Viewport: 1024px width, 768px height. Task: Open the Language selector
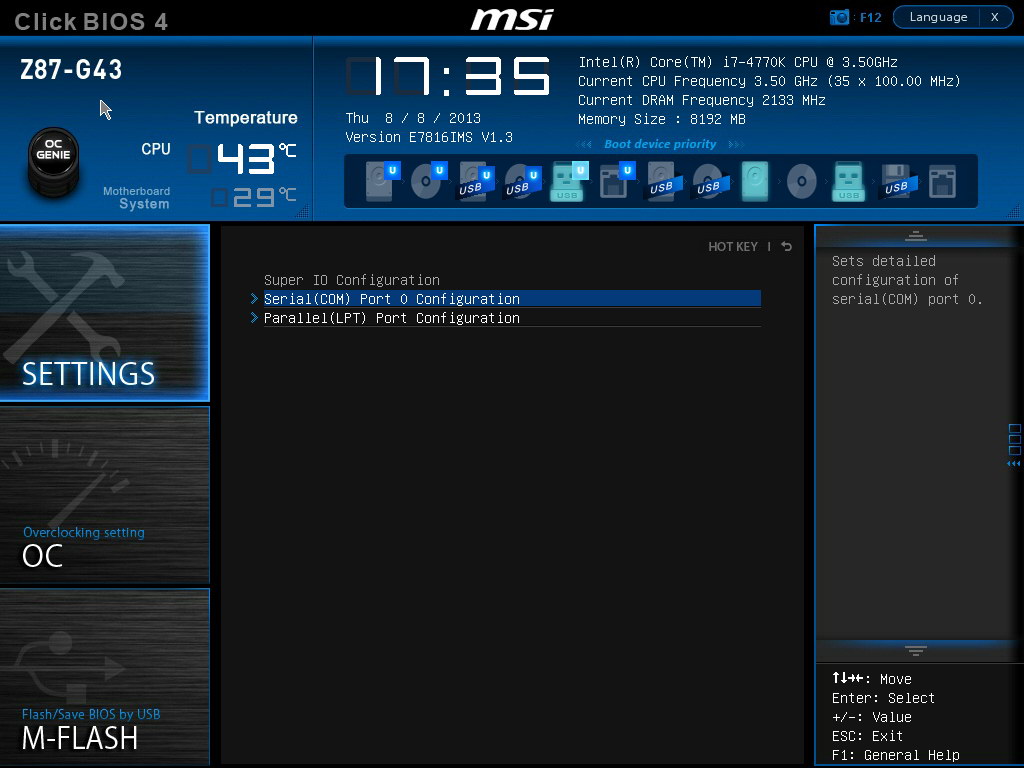point(938,17)
